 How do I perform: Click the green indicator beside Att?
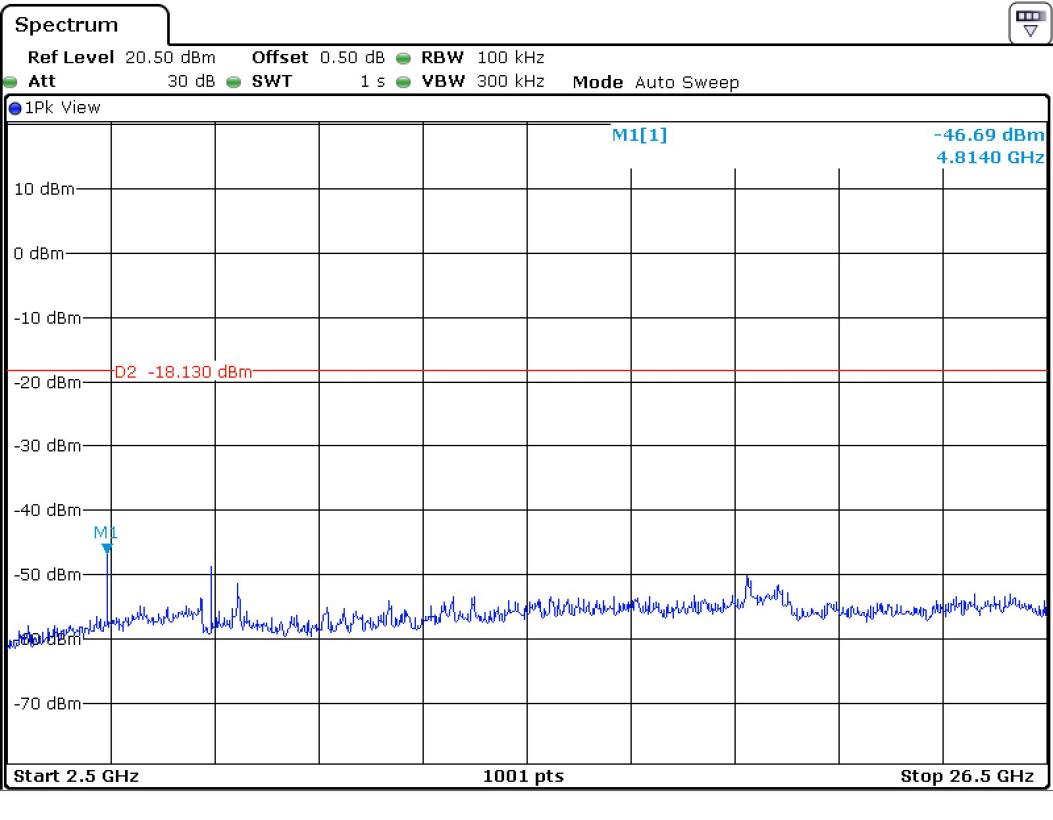pyautogui.click(x=10, y=82)
